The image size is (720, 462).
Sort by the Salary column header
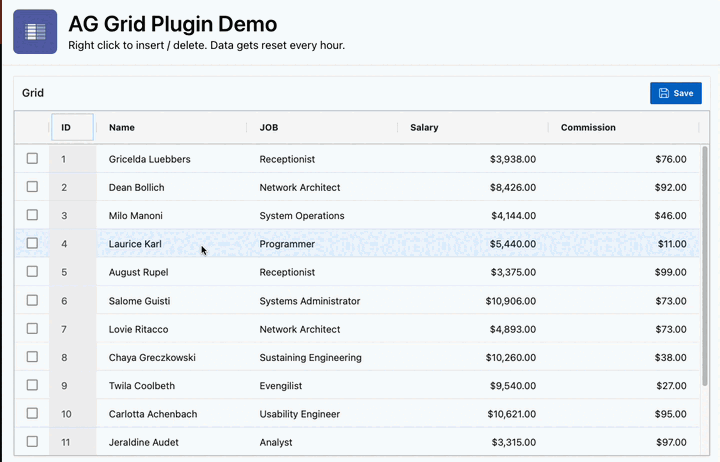point(472,127)
